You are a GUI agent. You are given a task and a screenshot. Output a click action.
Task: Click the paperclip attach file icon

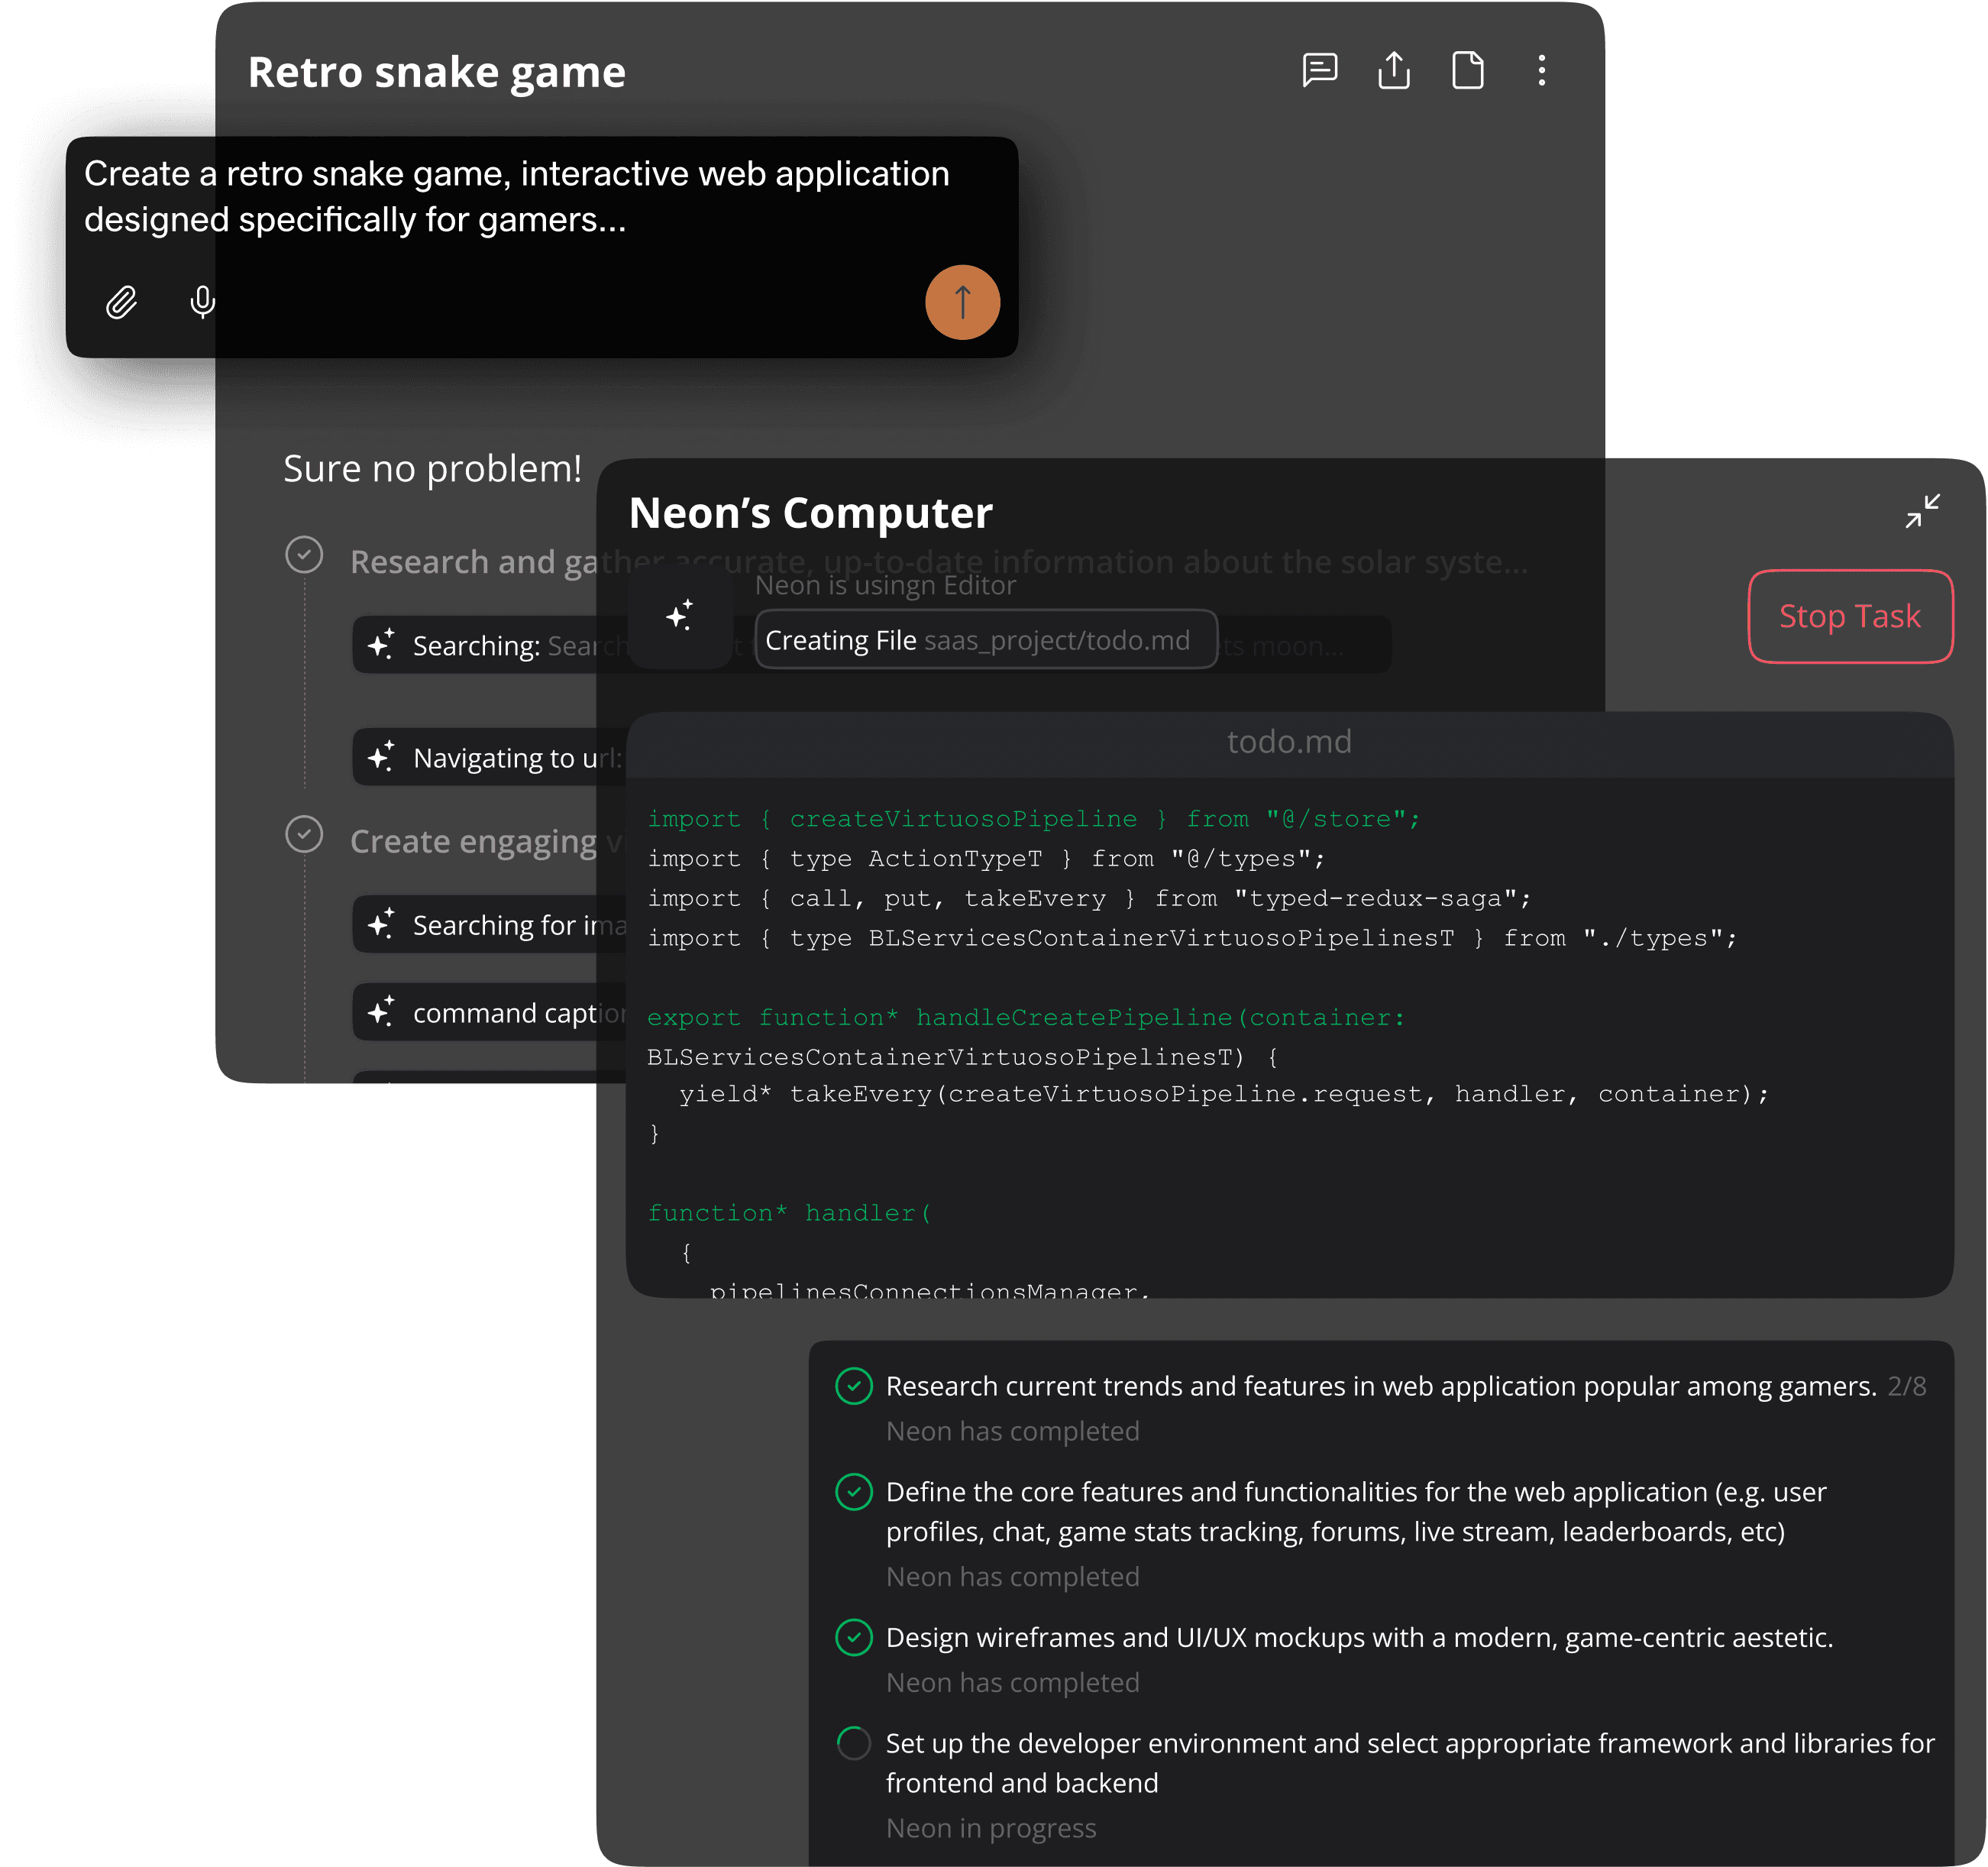(122, 301)
